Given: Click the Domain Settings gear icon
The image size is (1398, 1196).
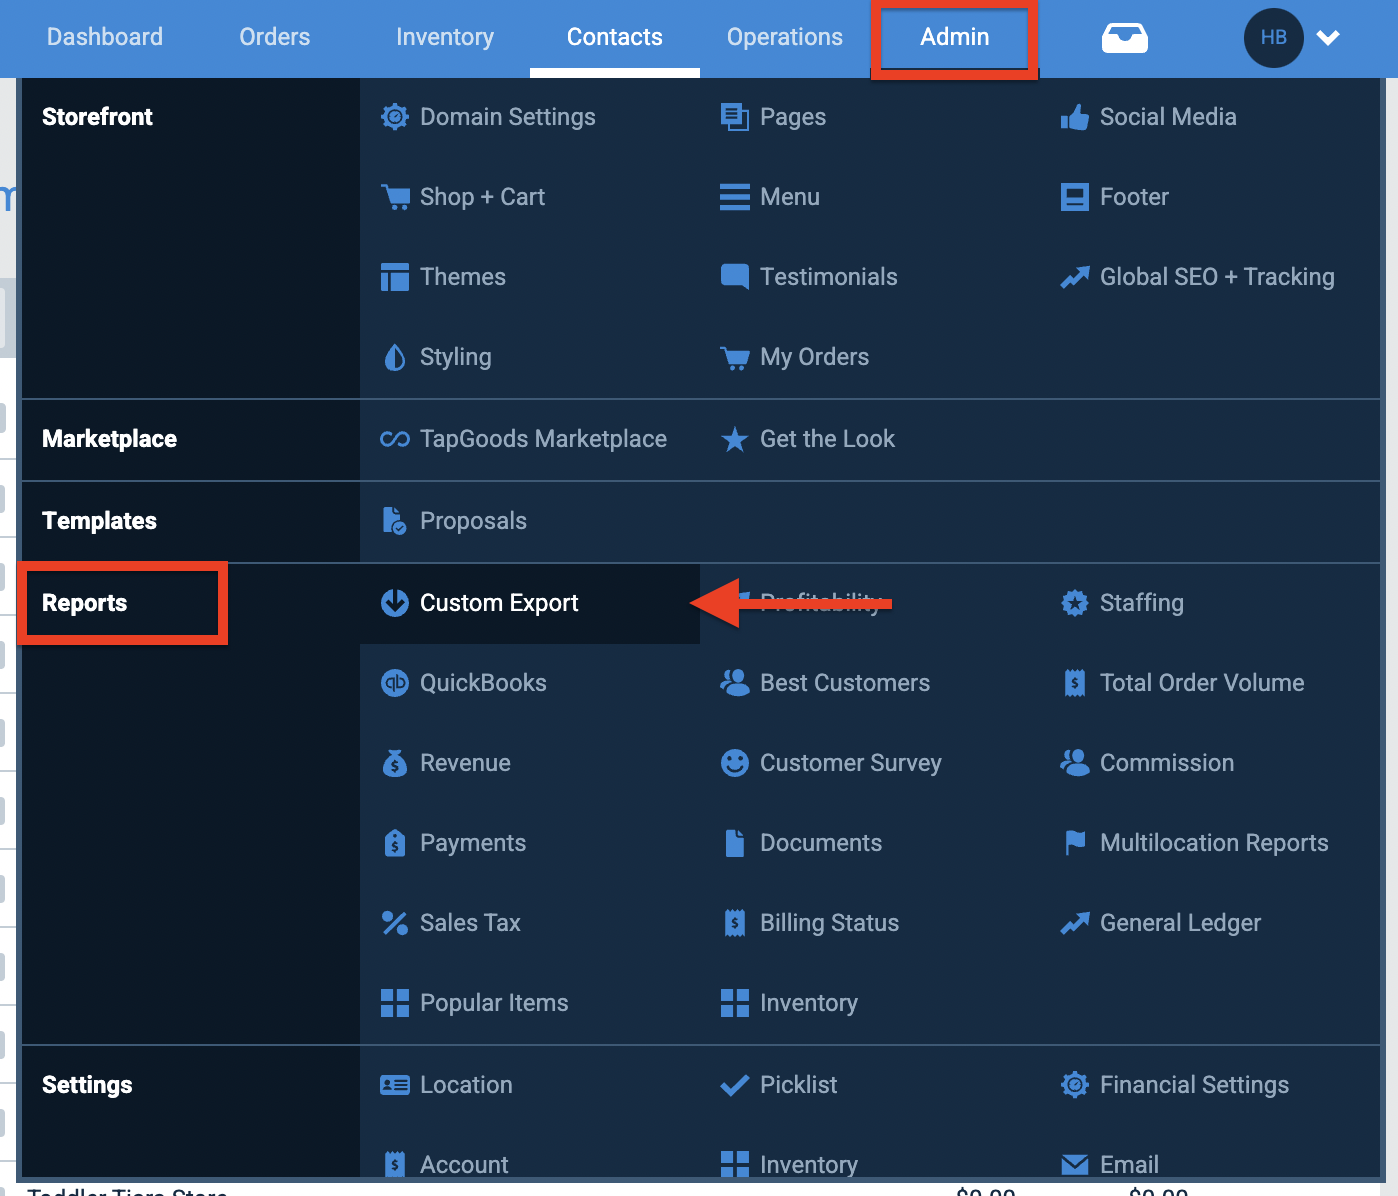Looking at the screenshot, I should [x=395, y=117].
